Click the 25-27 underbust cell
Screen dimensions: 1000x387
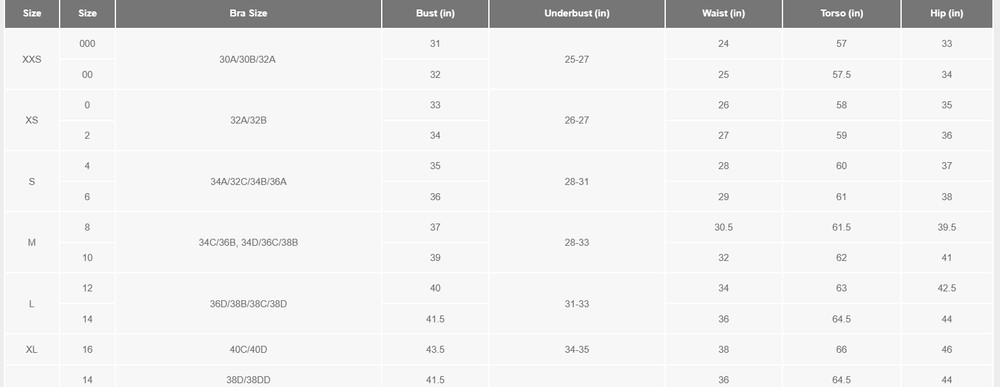pos(577,59)
